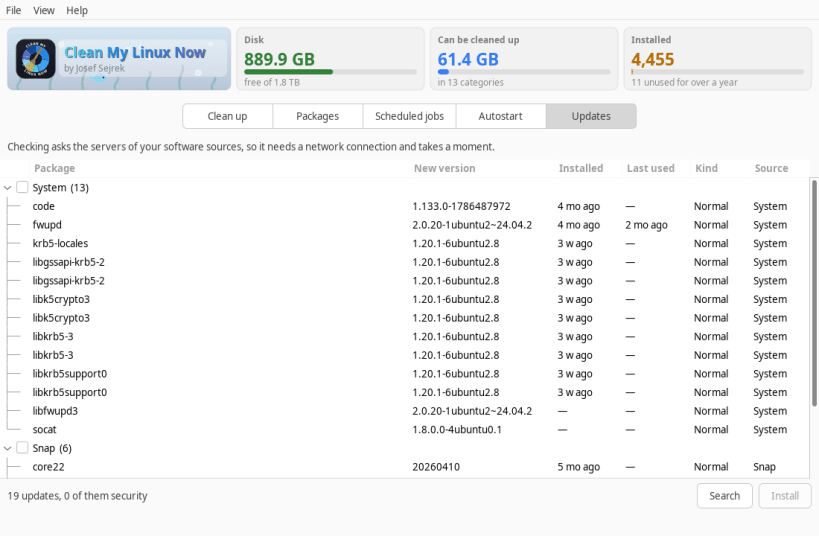The image size is (819, 536).
Task: Switch to the Scheduled jobs tab
Action: 410,116
